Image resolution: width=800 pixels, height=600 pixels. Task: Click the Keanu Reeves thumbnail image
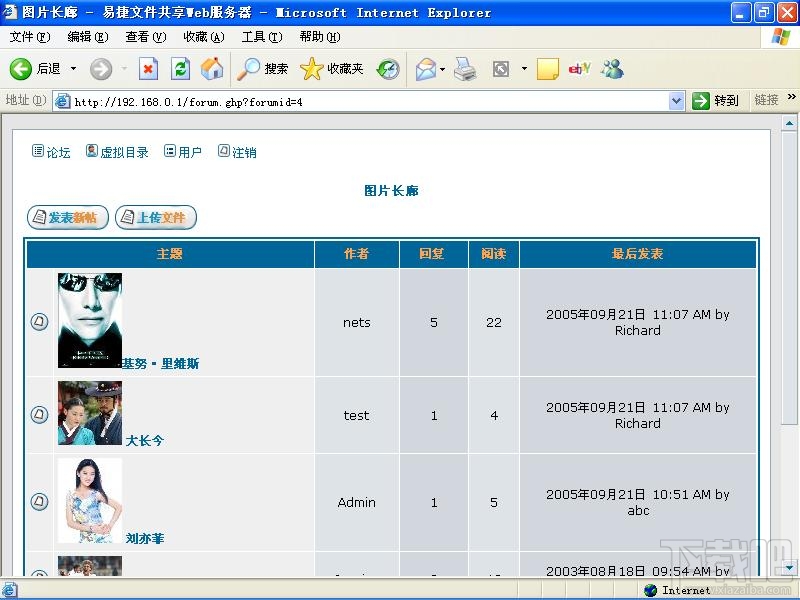[x=90, y=320]
